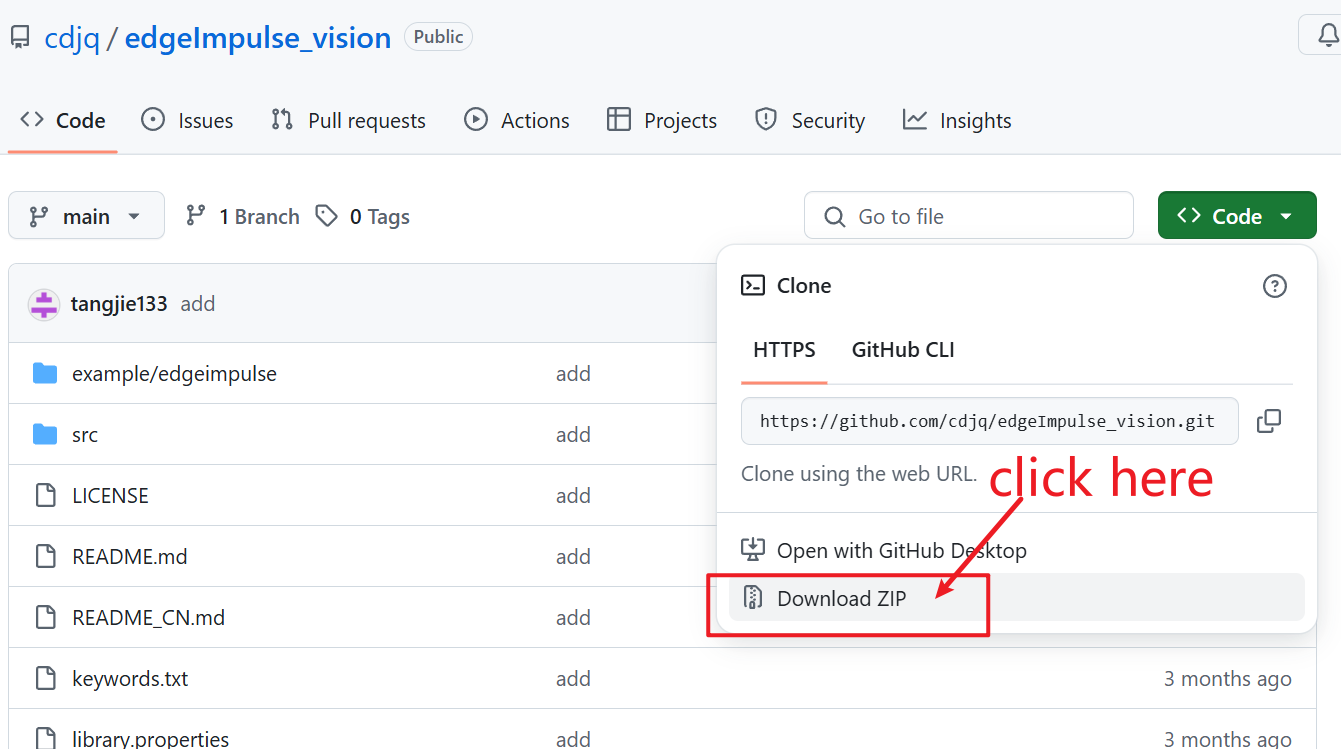
Task: Open the tangjie133 author link
Action: tap(119, 304)
